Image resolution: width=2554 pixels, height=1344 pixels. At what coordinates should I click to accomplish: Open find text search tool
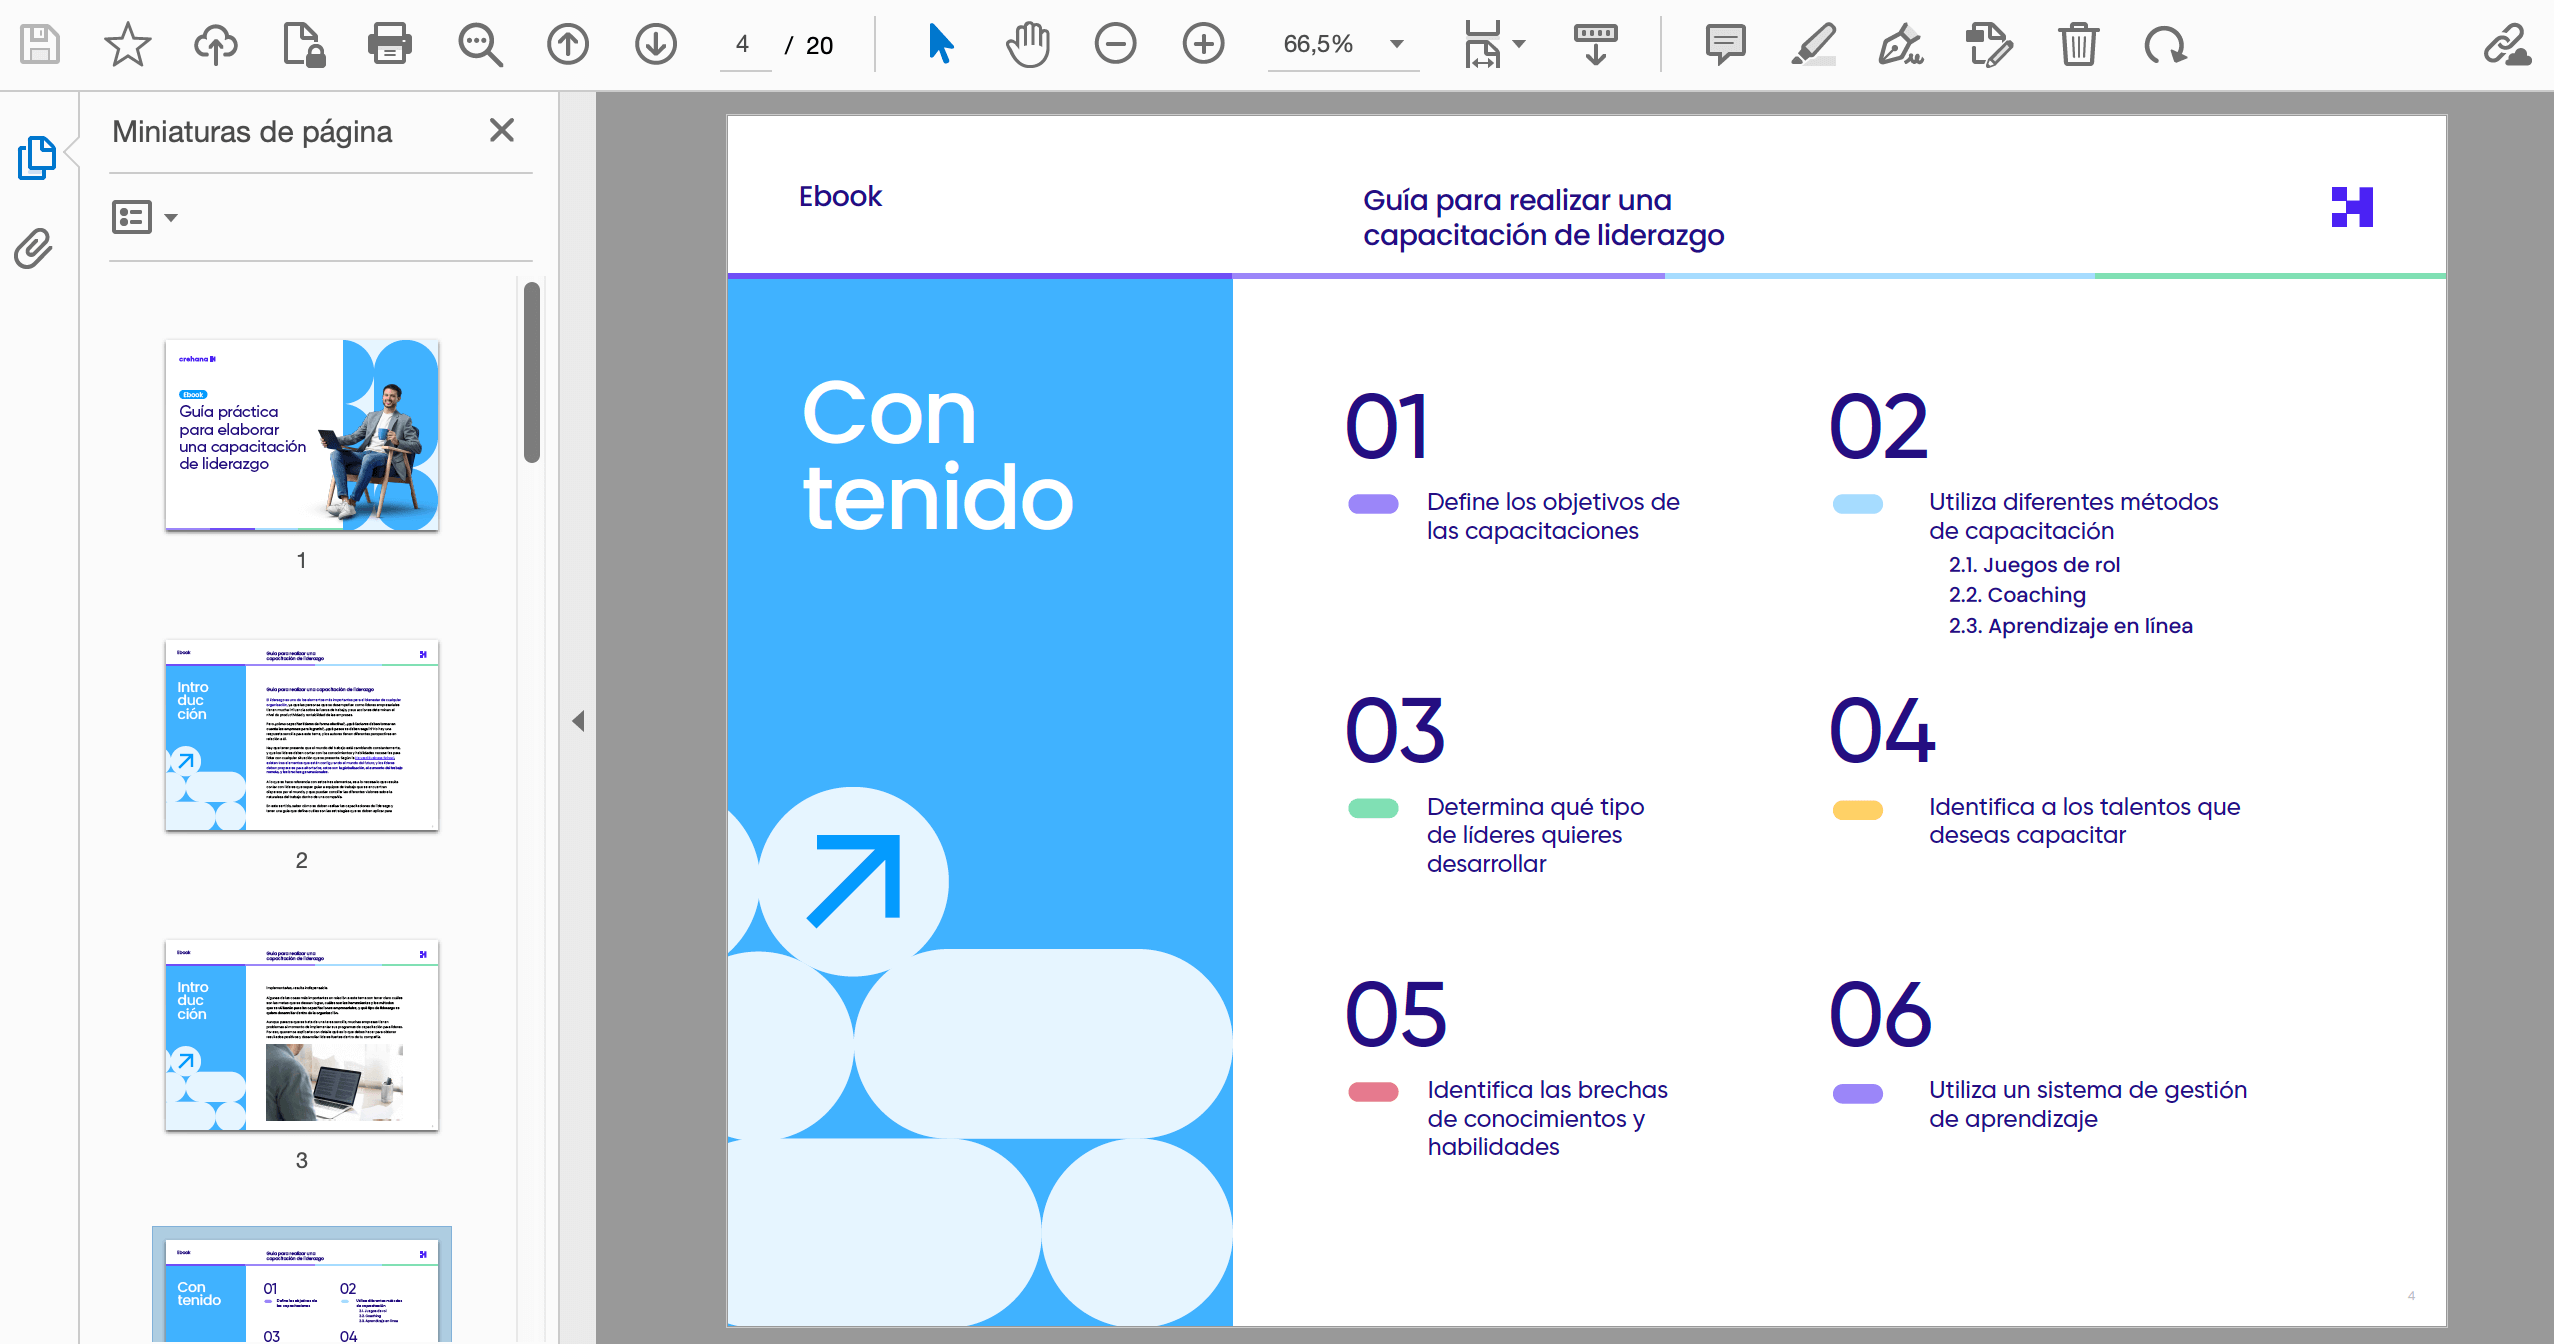479,44
